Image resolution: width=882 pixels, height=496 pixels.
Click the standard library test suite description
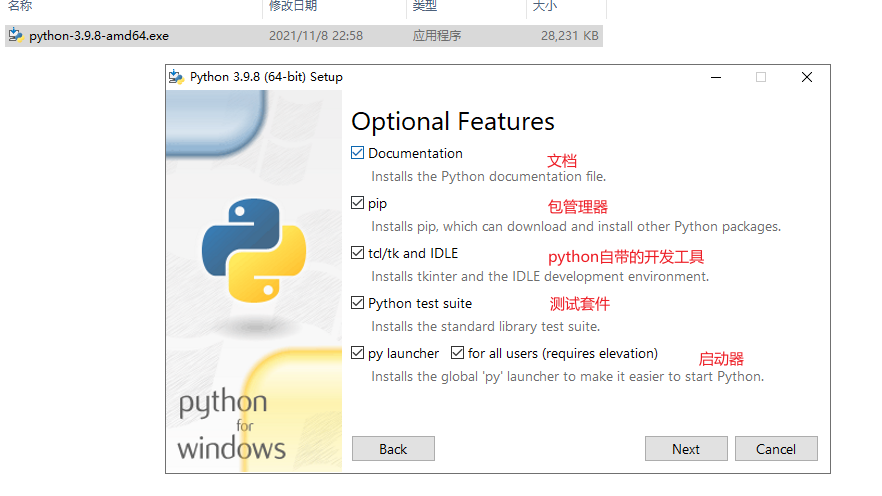coord(485,327)
